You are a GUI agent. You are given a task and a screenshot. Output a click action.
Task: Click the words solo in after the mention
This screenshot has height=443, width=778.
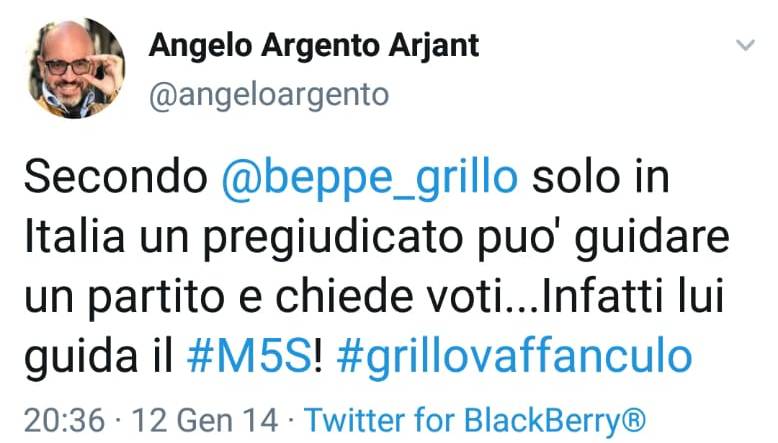tap(601, 177)
